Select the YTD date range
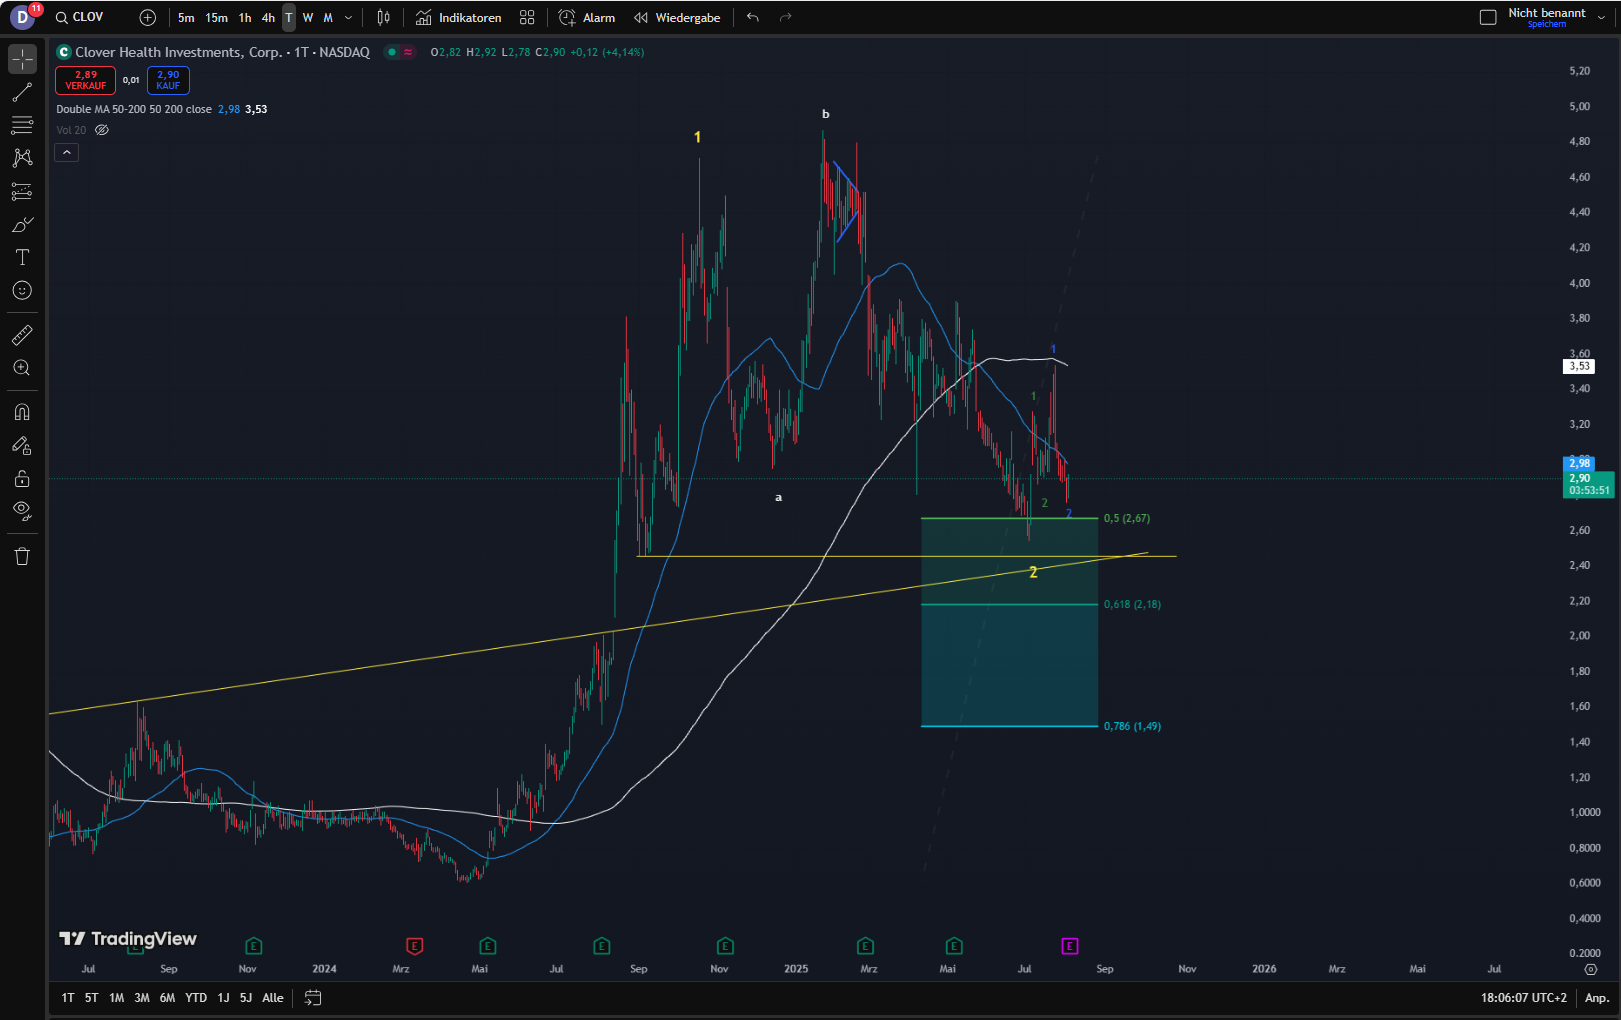The width and height of the screenshot is (1621, 1020). click(x=196, y=998)
